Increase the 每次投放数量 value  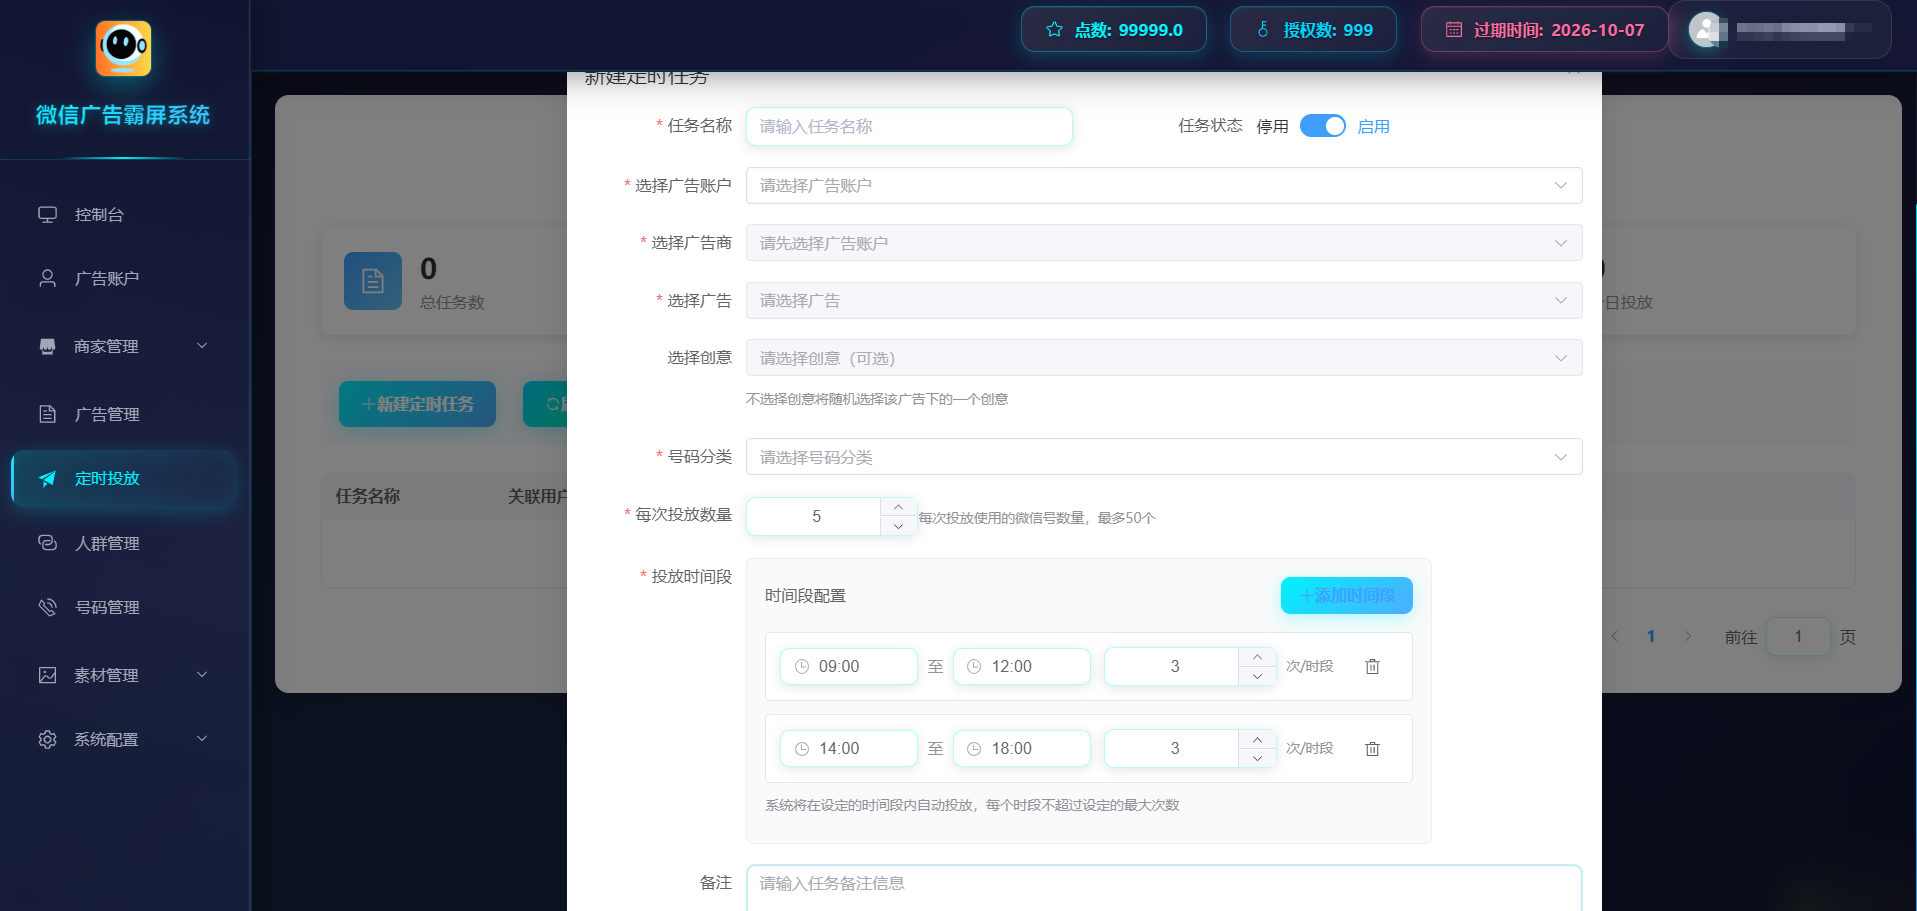898,507
